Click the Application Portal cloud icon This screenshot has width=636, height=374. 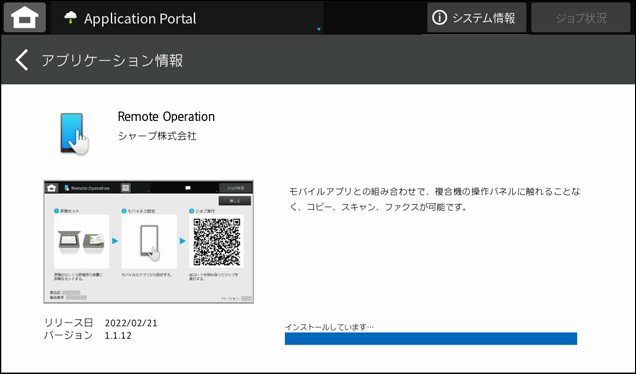(71, 18)
